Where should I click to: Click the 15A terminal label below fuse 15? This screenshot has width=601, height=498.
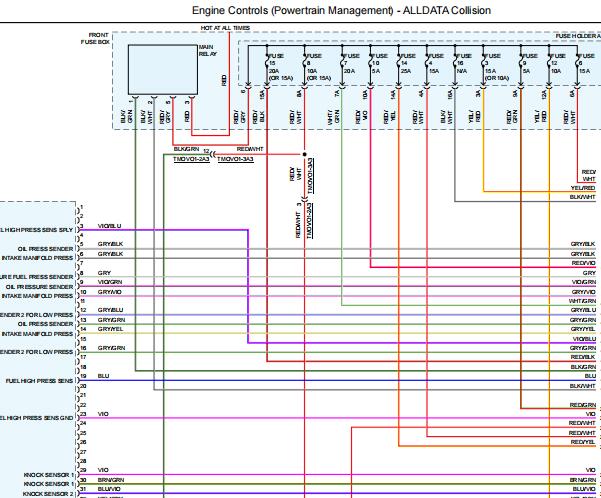point(262,95)
